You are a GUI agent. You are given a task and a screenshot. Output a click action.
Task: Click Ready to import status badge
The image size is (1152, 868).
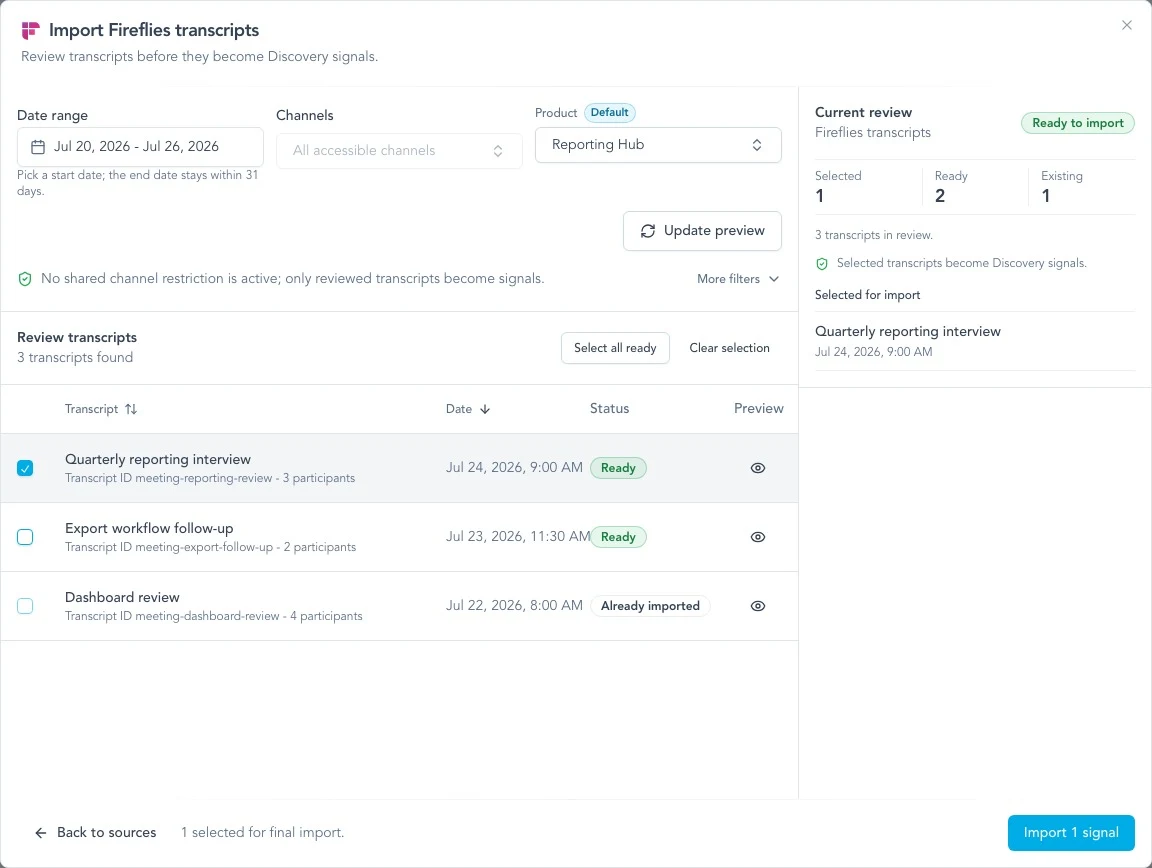(1077, 123)
